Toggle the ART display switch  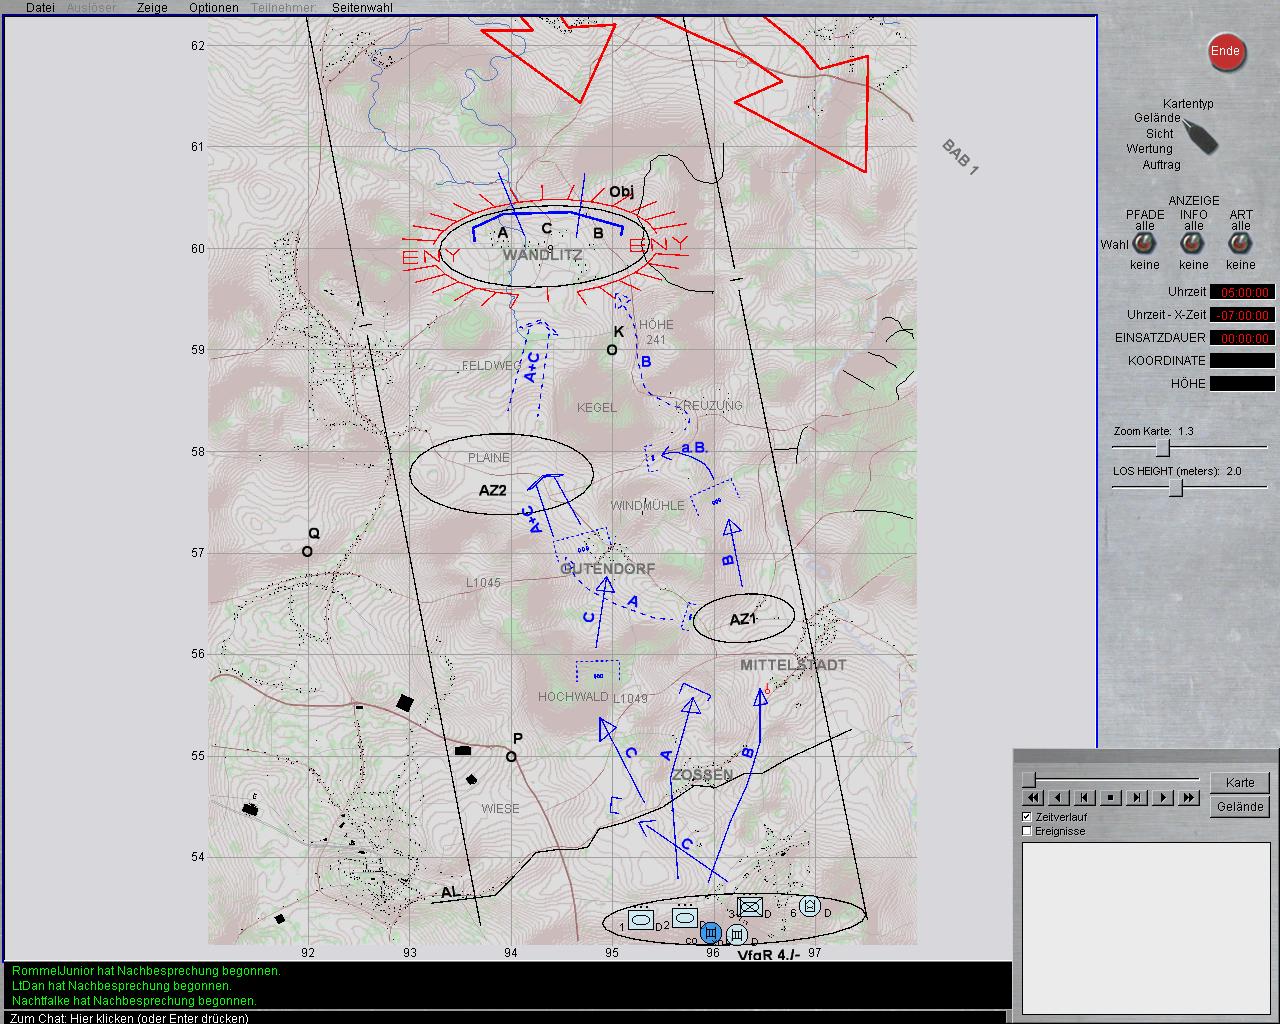pyautogui.click(x=1241, y=245)
